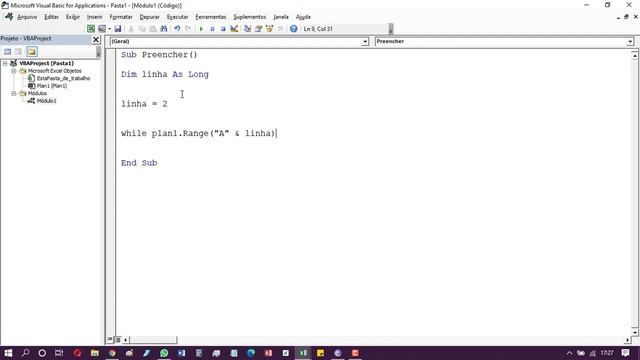
Task: Click on the "linha = 2" code line
Action: click(x=144, y=104)
